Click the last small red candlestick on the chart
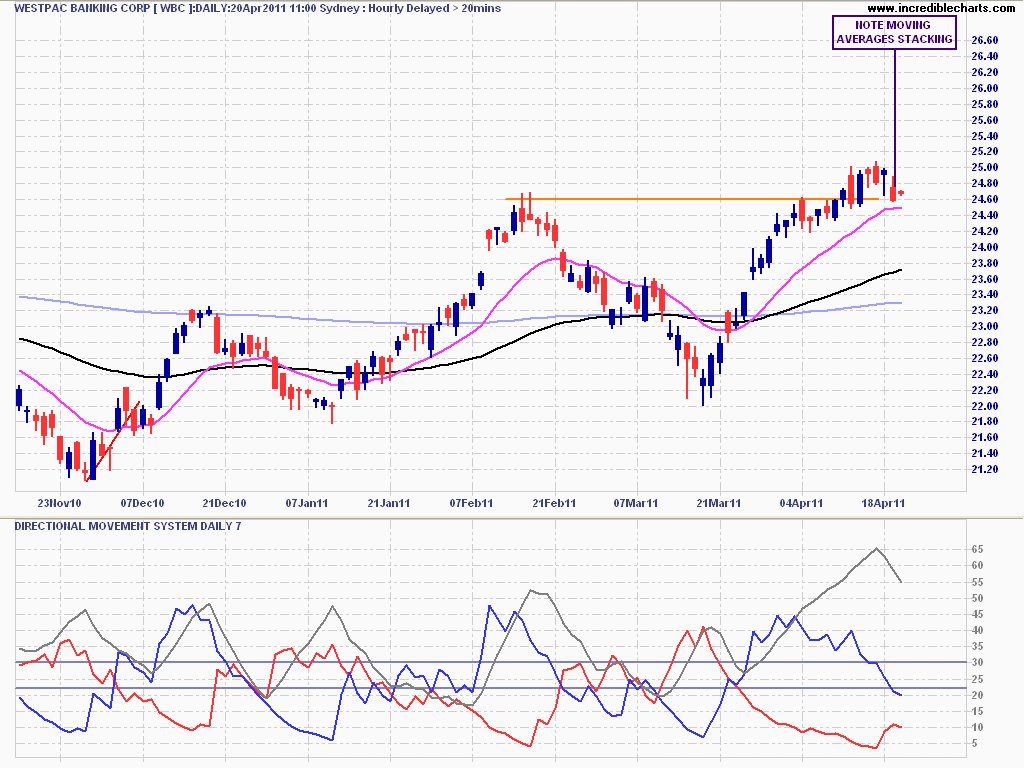The width and height of the screenshot is (1024, 768). pyautogui.click(x=901, y=193)
